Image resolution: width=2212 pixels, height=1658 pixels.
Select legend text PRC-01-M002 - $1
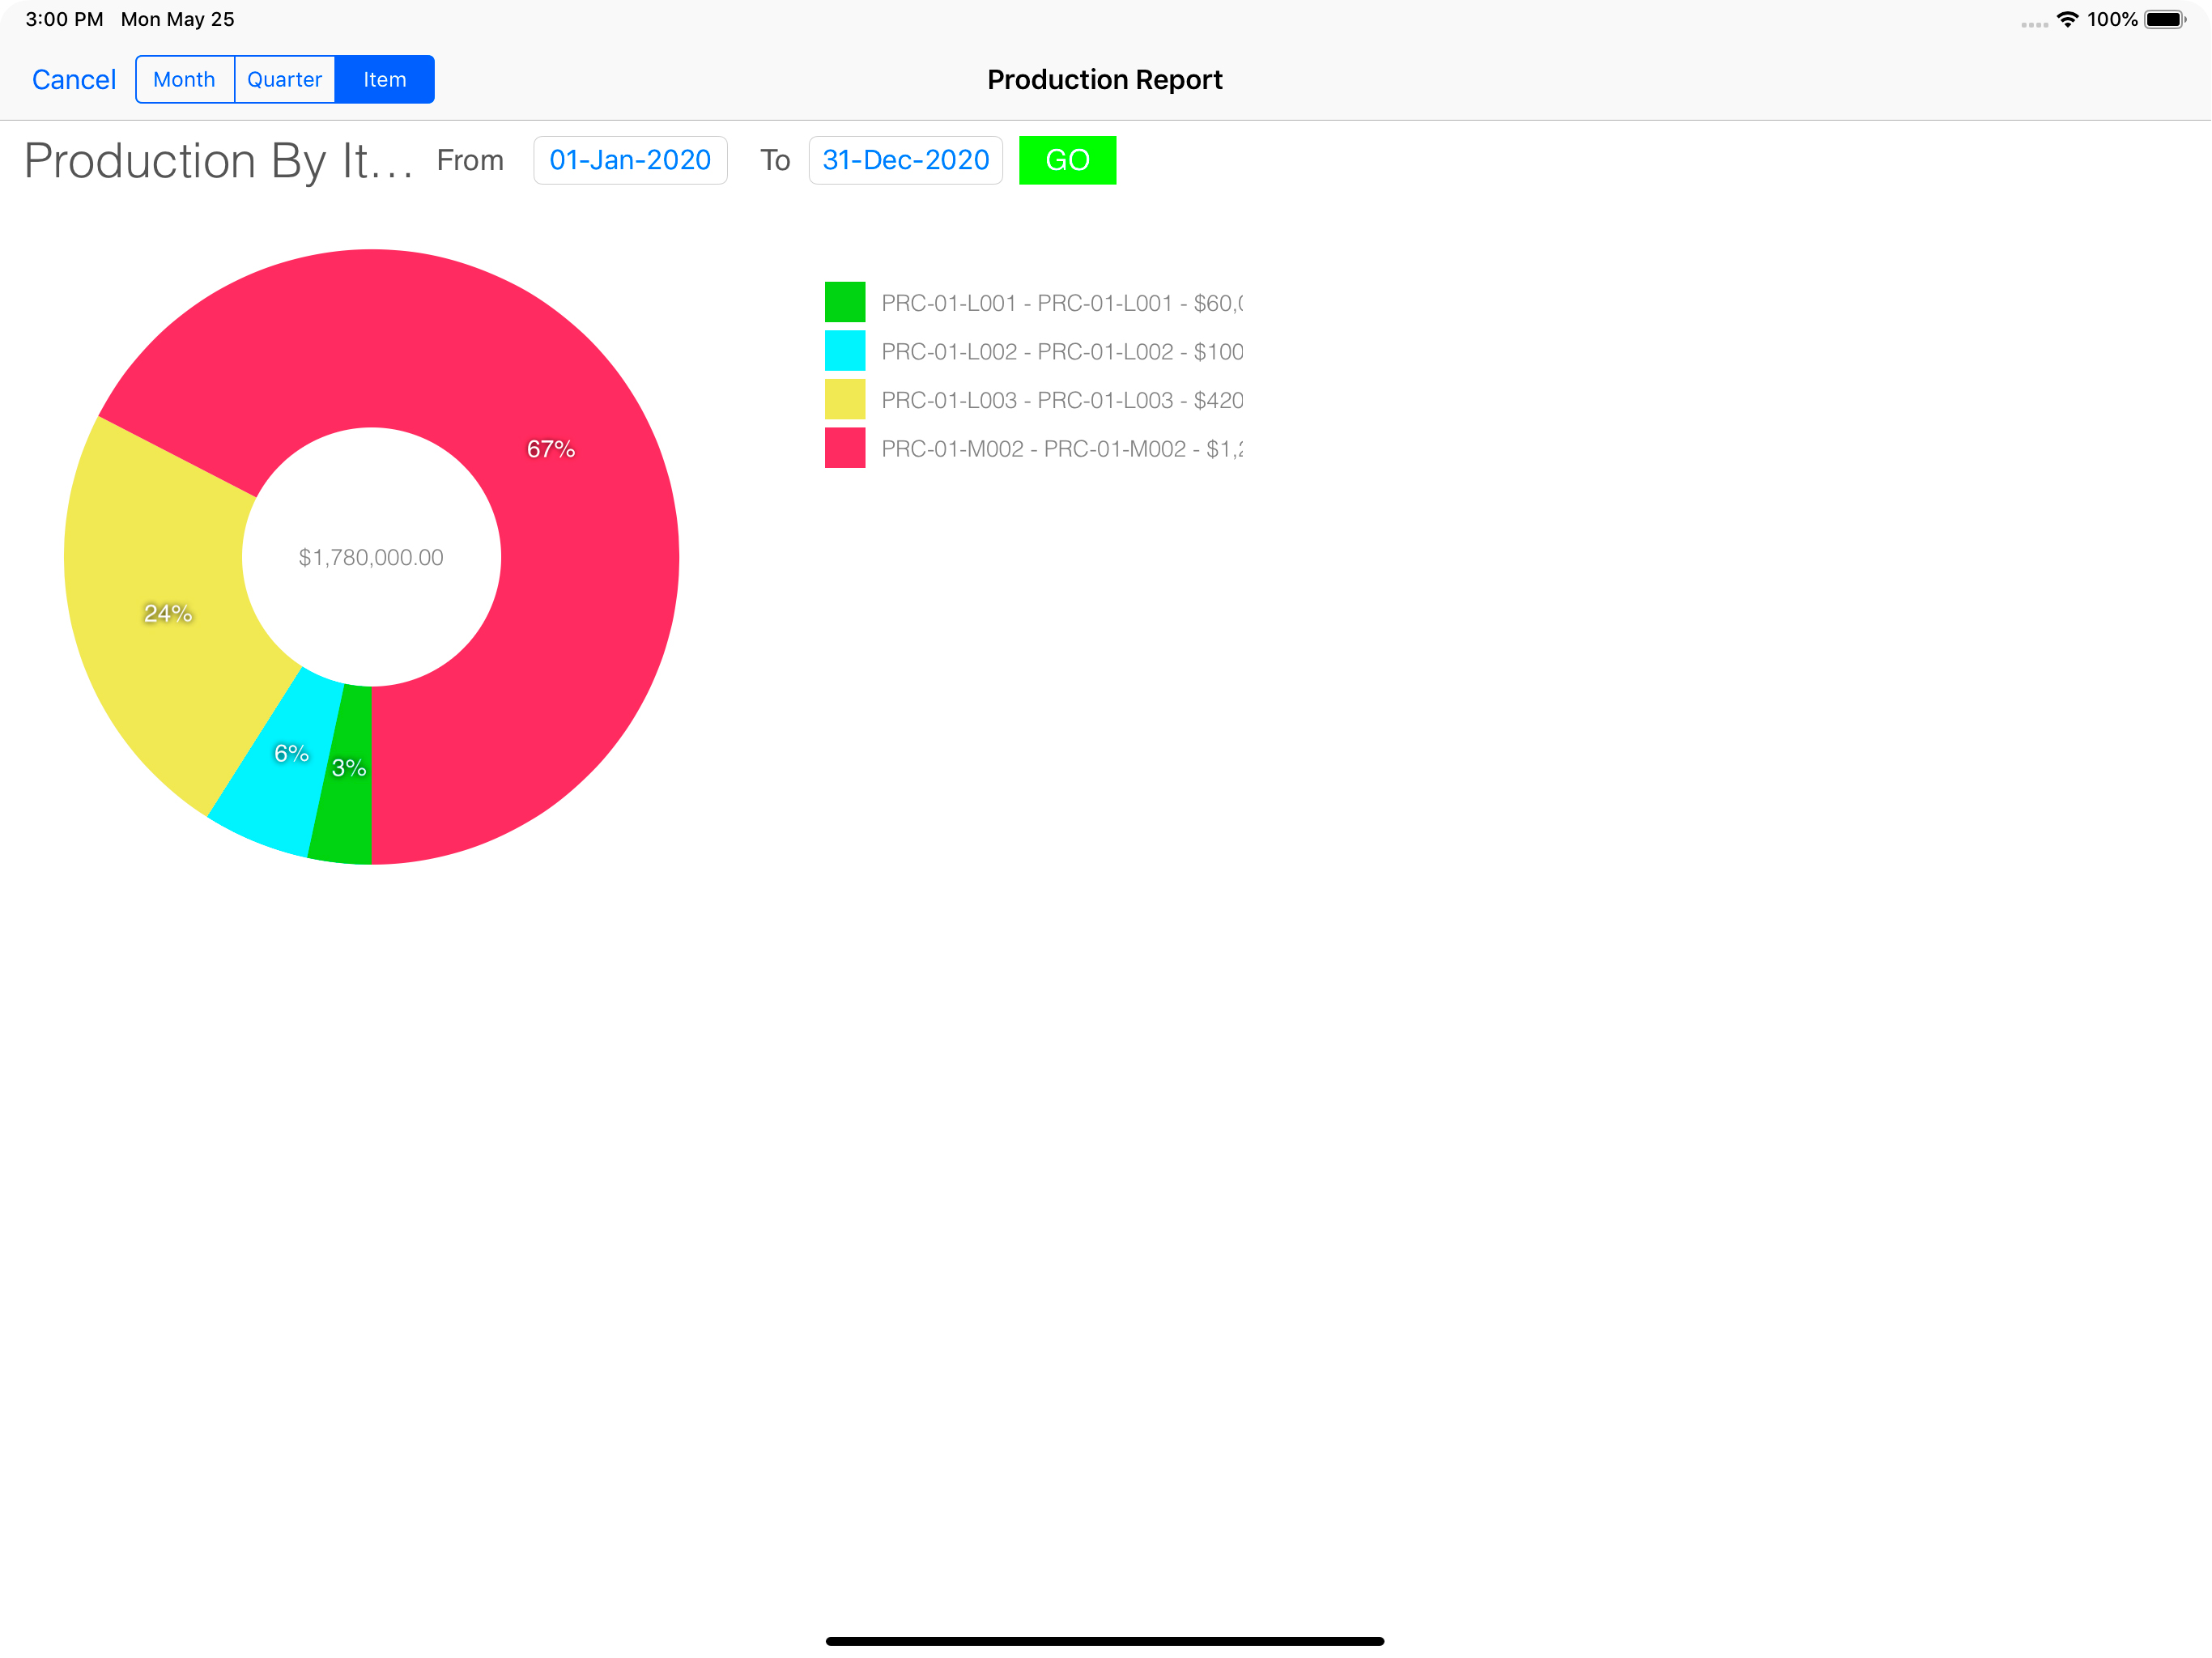tap(1062, 449)
